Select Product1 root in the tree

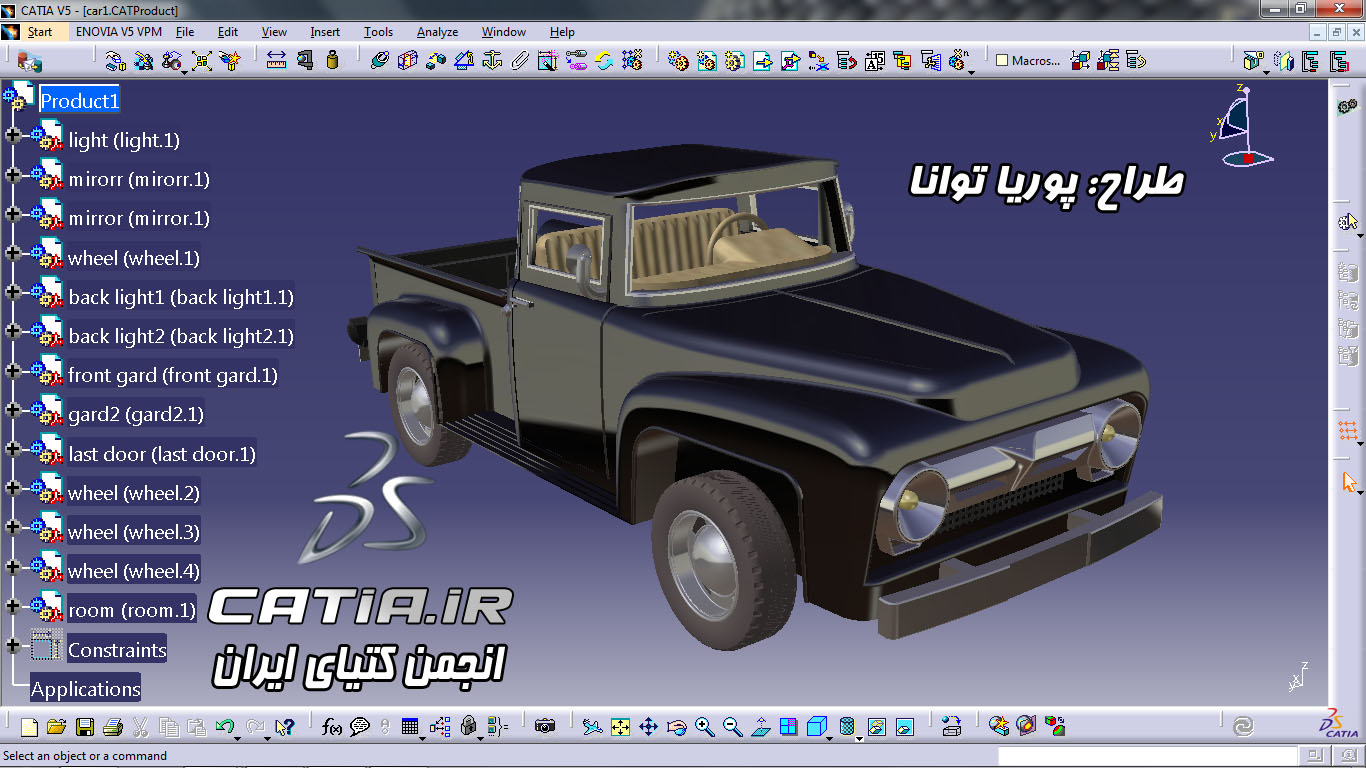click(79, 100)
